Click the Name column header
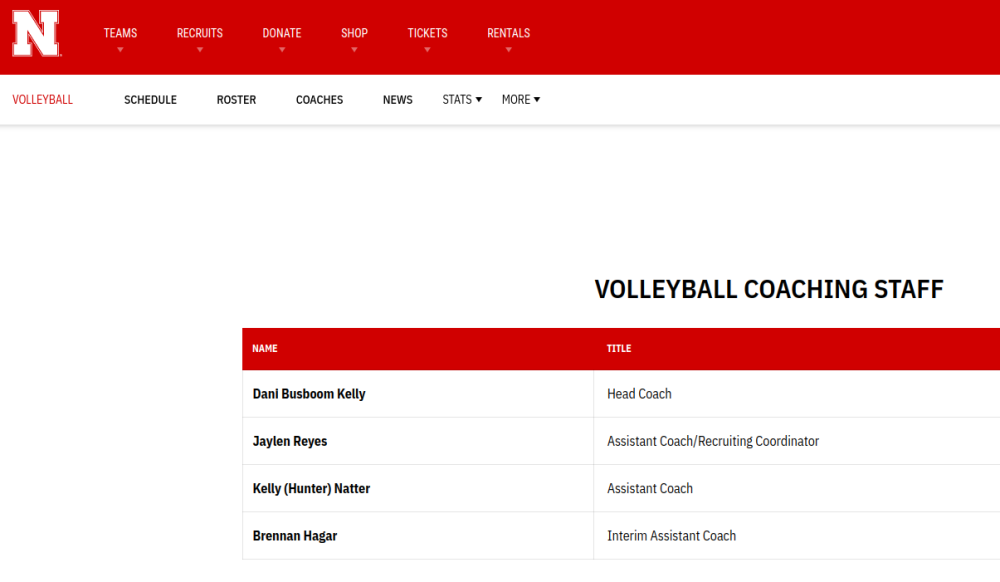 [265, 349]
